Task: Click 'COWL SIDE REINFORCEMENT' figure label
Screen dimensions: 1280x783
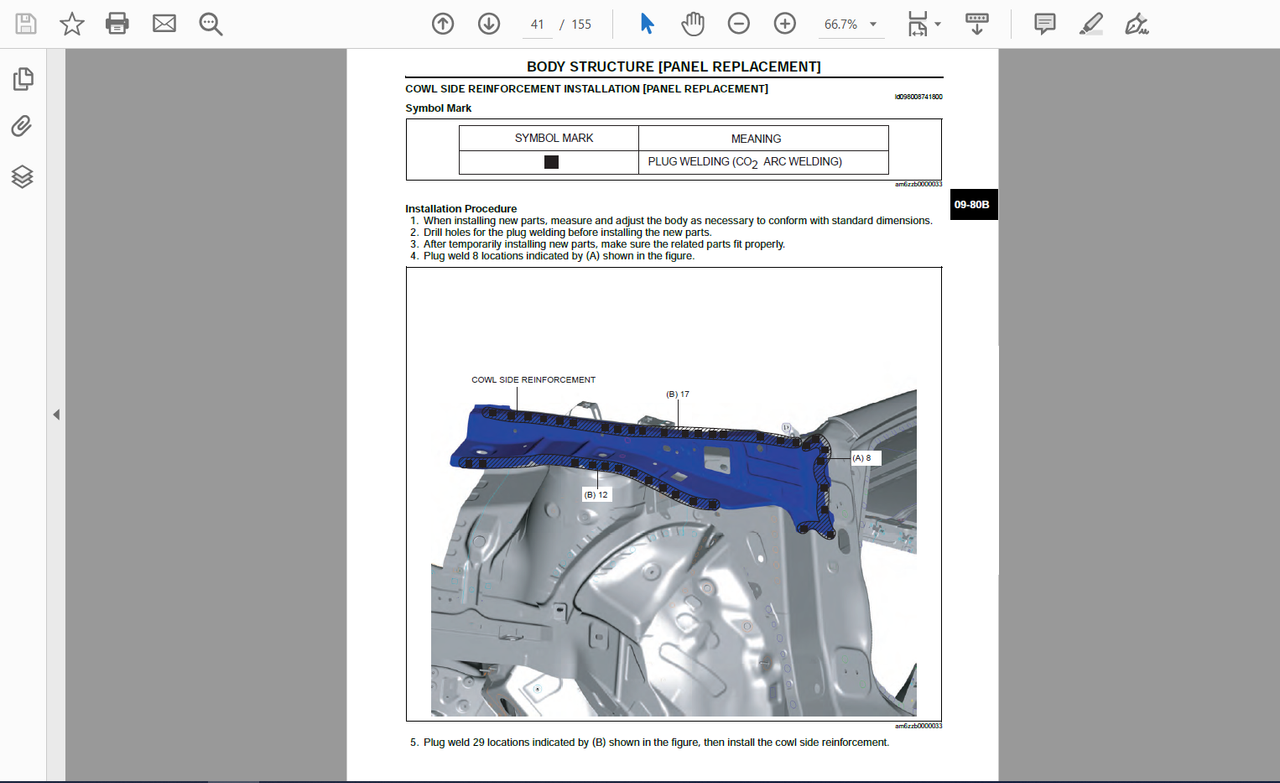Action: click(x=533, y=380)
